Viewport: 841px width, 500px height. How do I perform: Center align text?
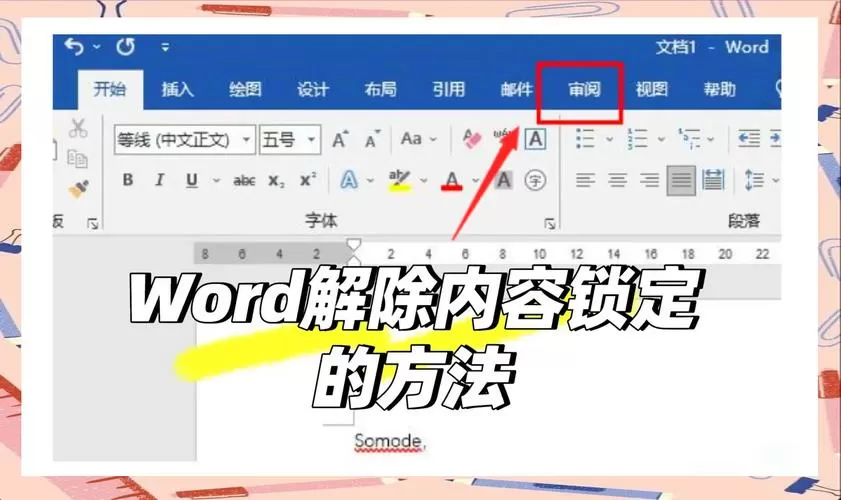(x=617, y=180)
